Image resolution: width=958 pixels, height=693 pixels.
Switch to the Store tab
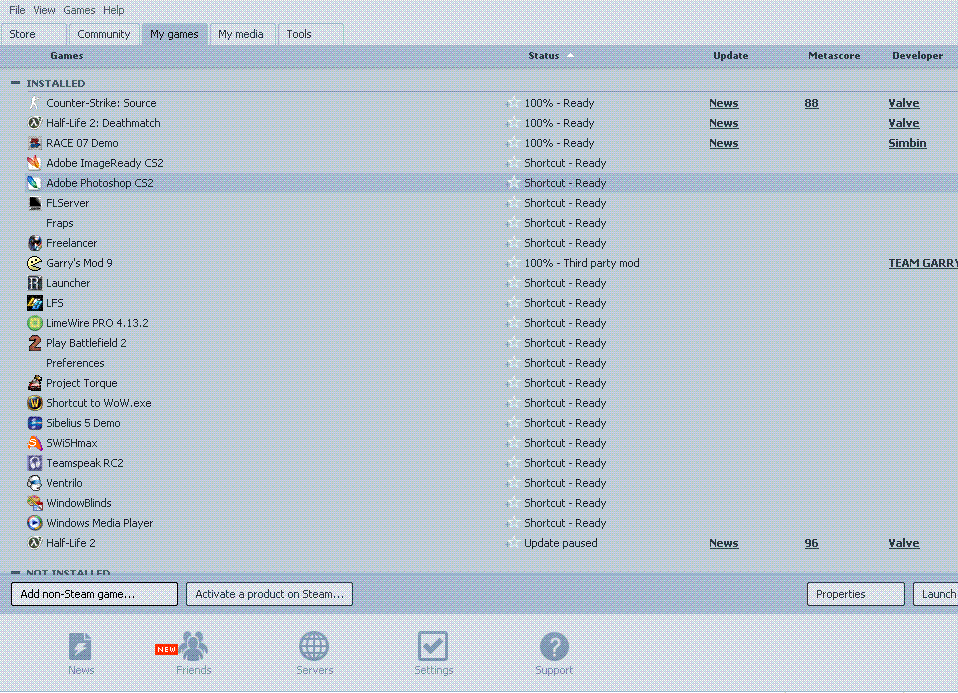[33, 34]
